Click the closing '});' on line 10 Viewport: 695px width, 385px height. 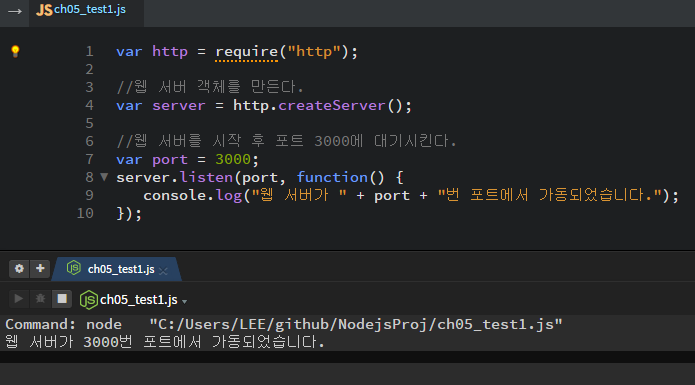(x=129, y=214)
